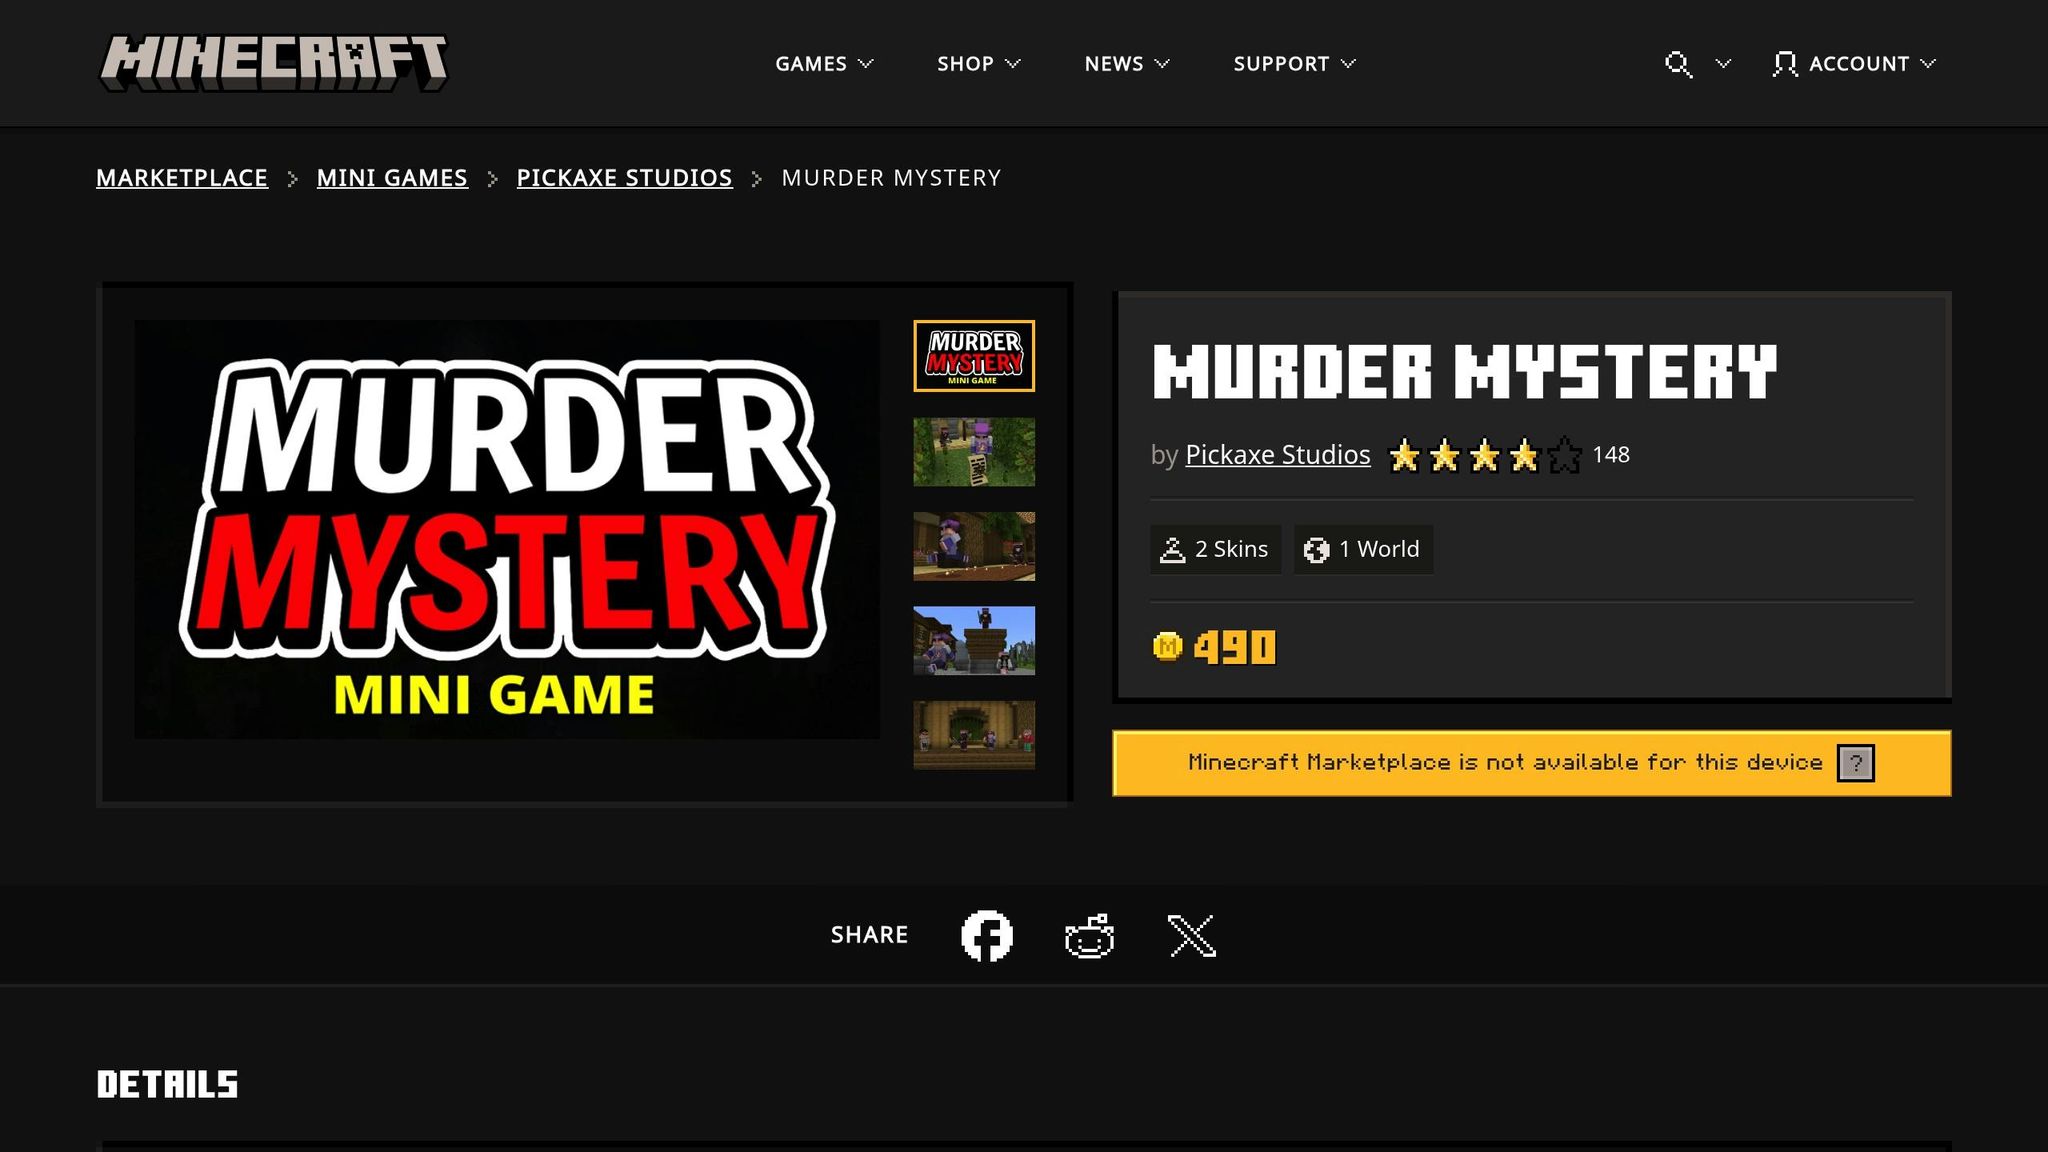Go to MARKETPLACE breadcrumb
Viewport: 2048px width, 1152px height.
(182, 178)
